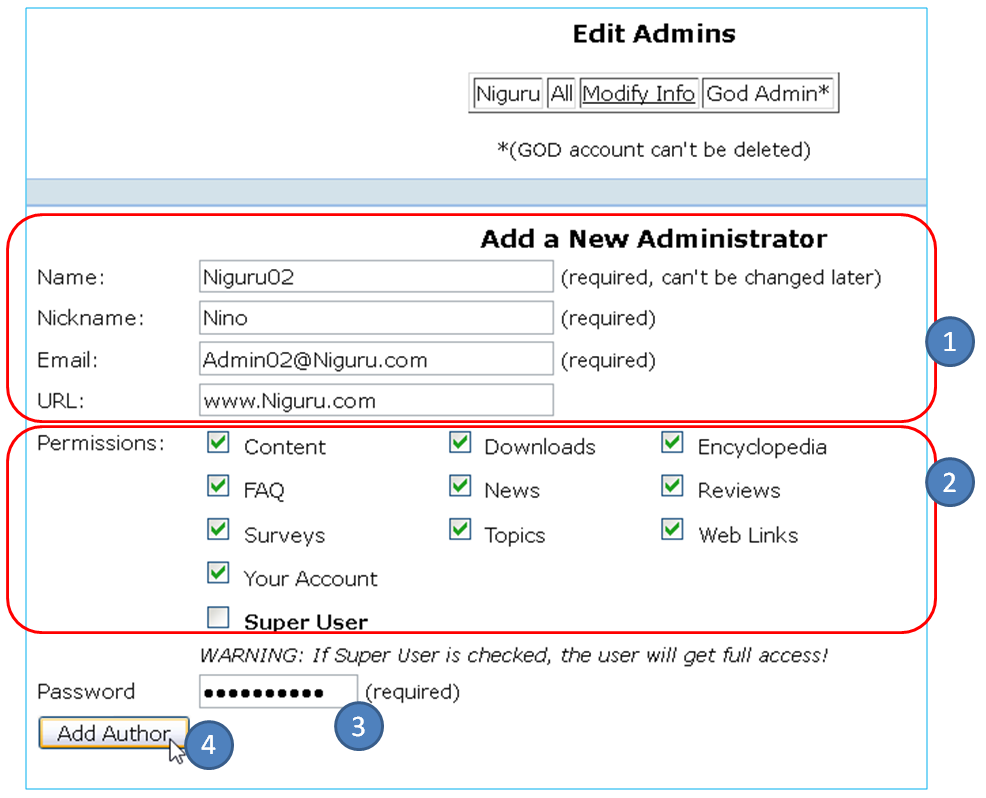This screenshot has height=798, width=986.
Task: Enable the Super User checkbox
Action: tap(218, 616)
